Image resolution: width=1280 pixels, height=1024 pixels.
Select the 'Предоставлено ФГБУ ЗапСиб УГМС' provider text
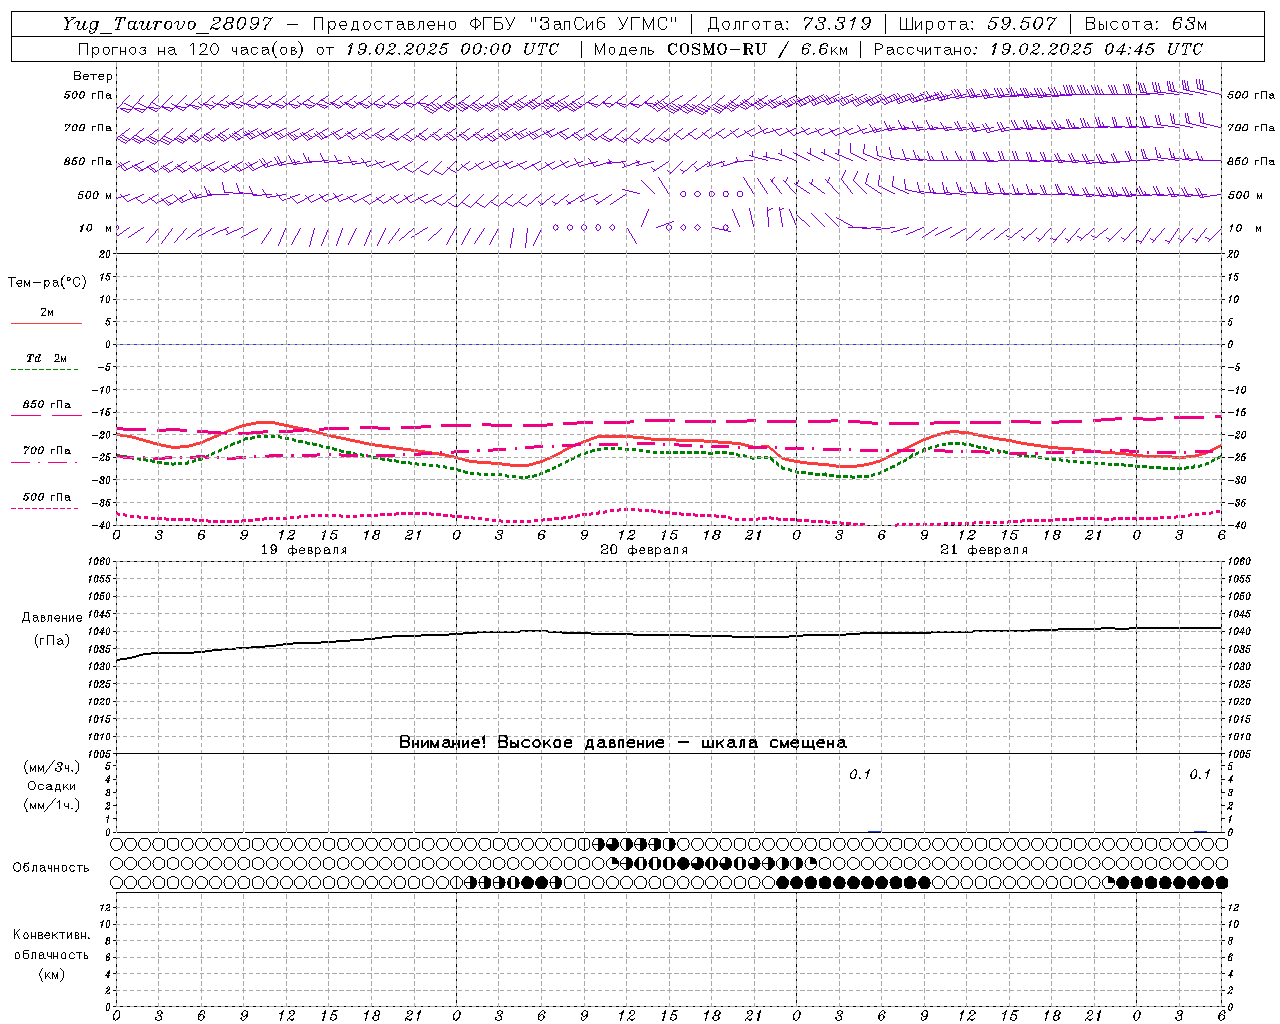[x=496, y=24]
